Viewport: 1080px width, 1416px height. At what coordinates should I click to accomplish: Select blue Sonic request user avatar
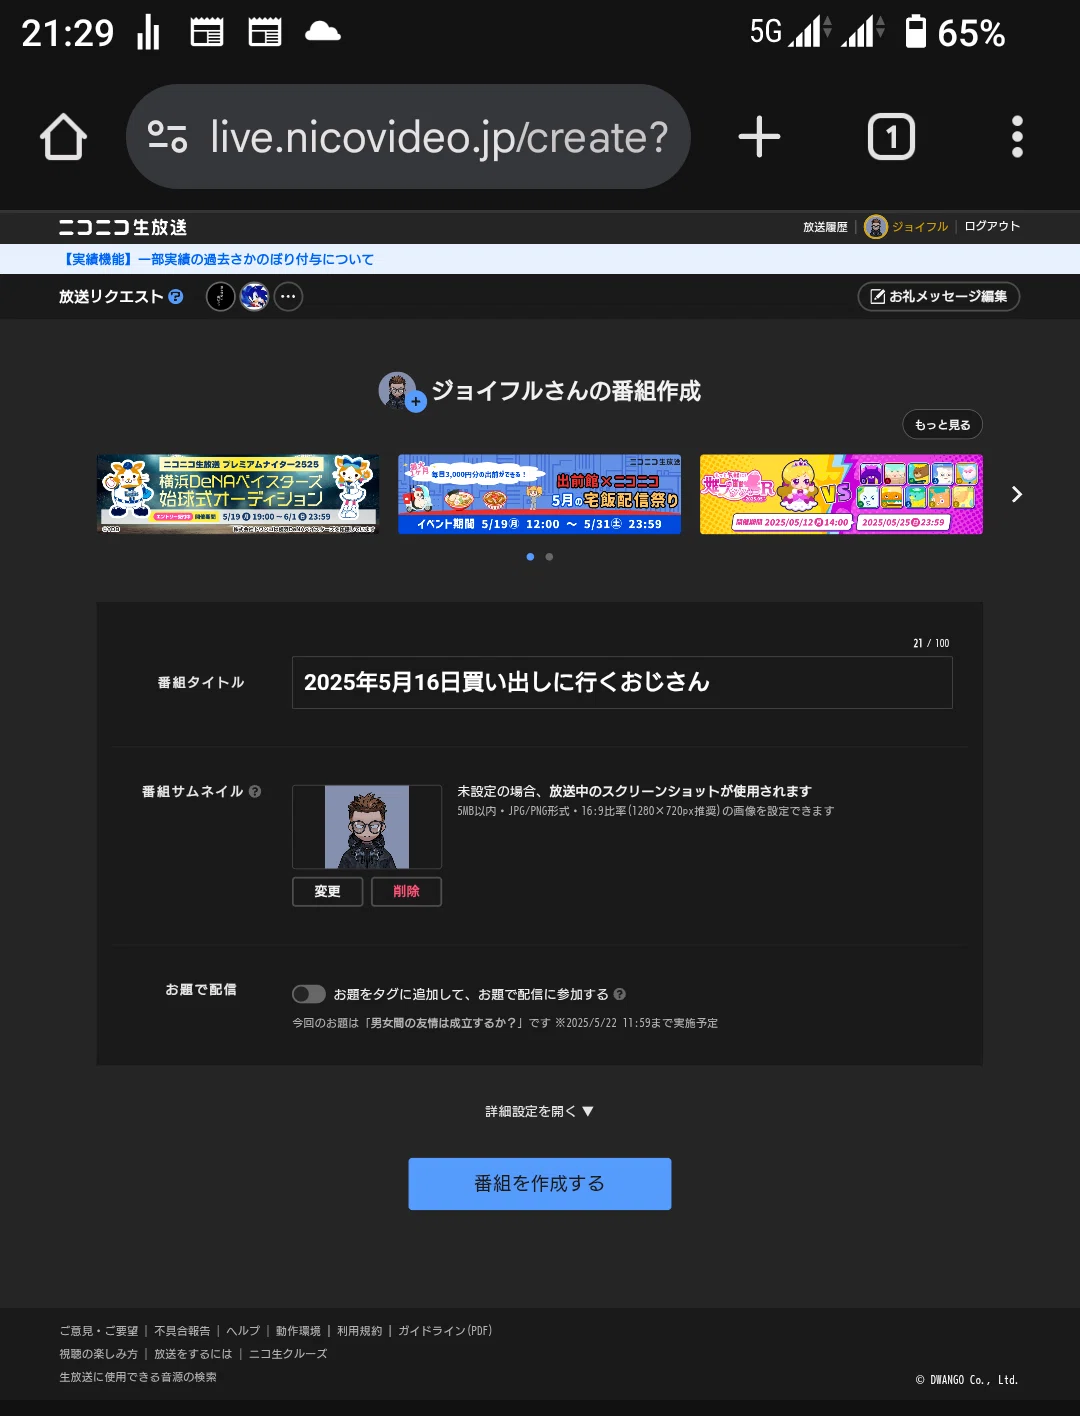point(255,297)
